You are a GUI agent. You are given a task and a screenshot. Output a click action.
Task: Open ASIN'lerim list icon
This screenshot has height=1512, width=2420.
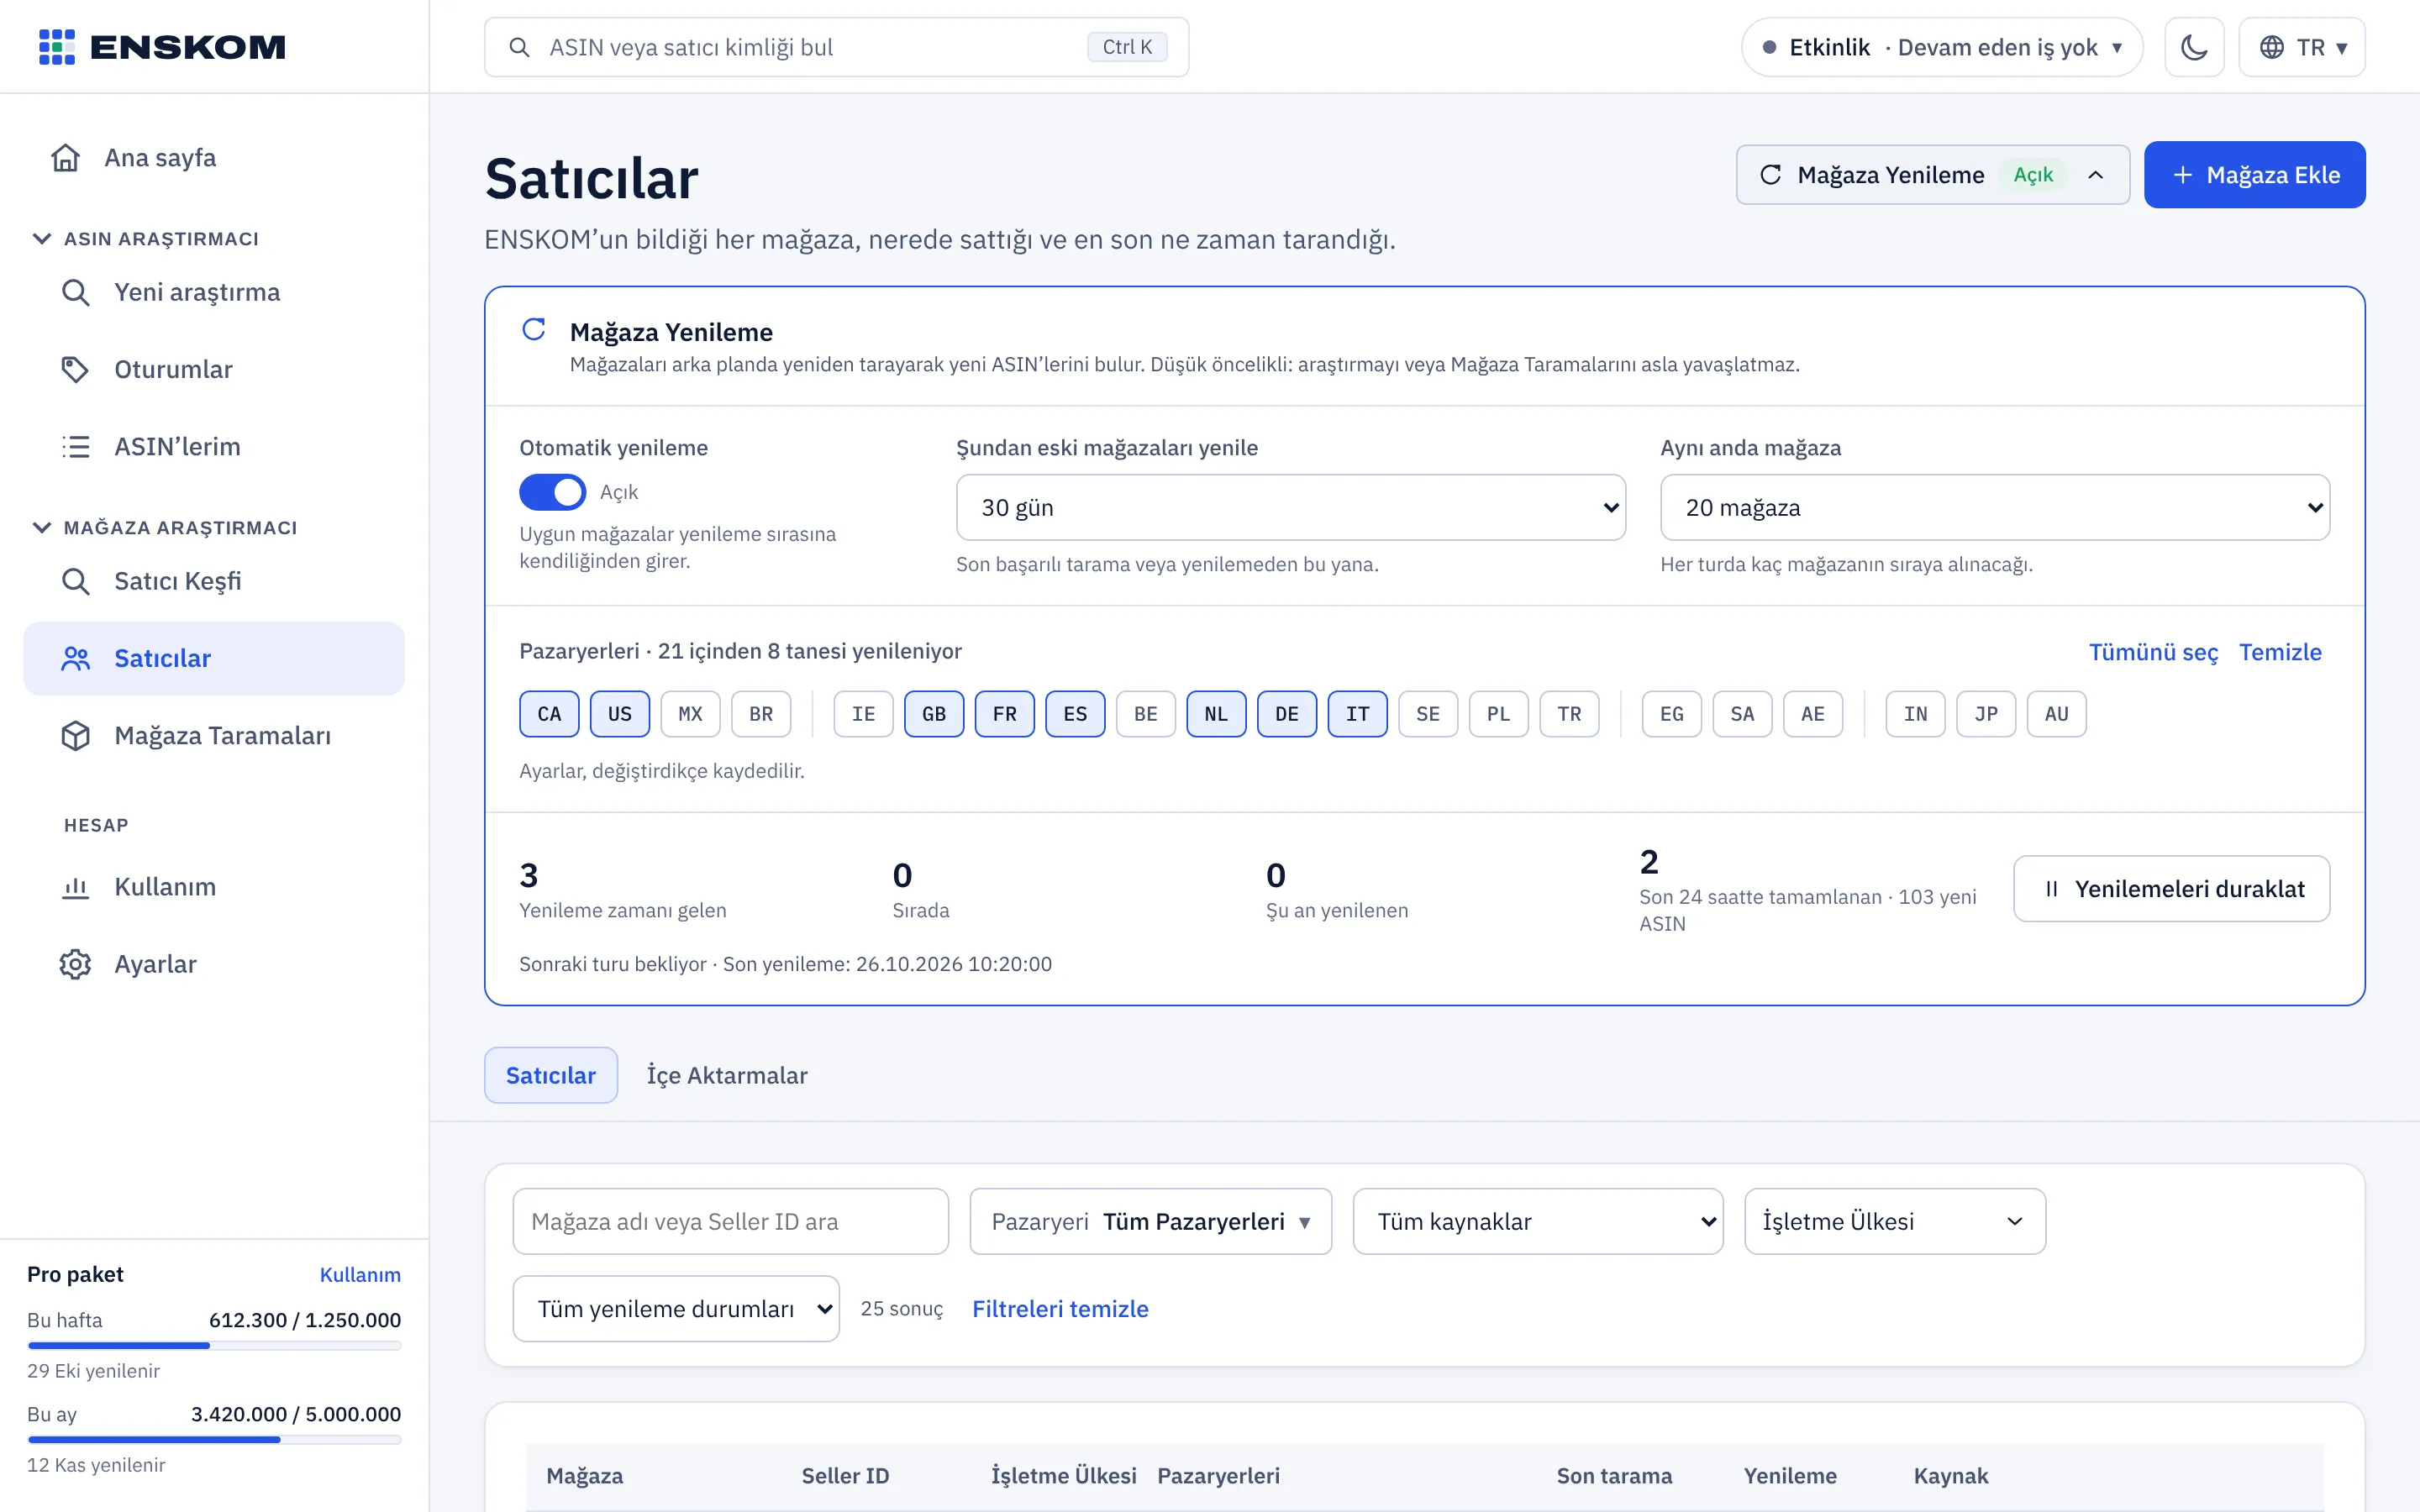75,446
